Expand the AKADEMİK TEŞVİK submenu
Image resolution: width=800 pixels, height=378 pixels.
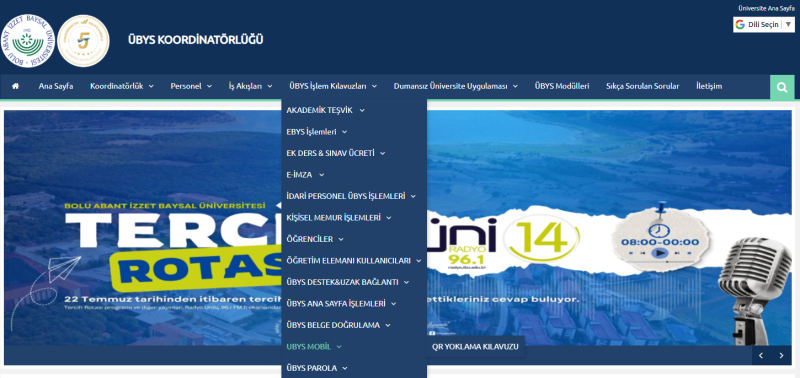(326, 110)
